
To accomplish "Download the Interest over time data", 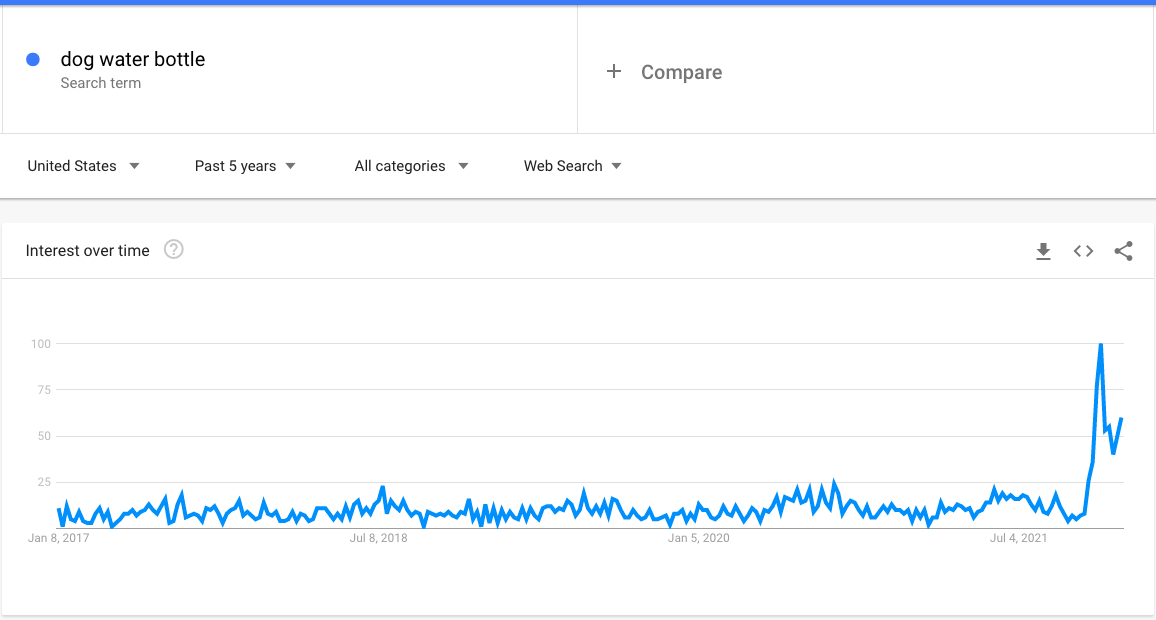I will 1043,251.
